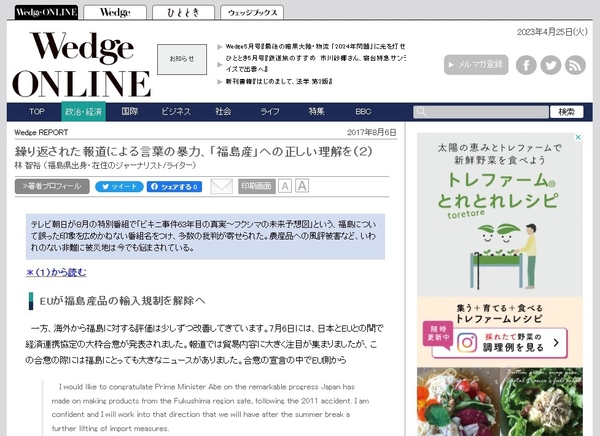Open the 特集 navigation item
Viewport: 600px width, 436px height.
[316, 111]
